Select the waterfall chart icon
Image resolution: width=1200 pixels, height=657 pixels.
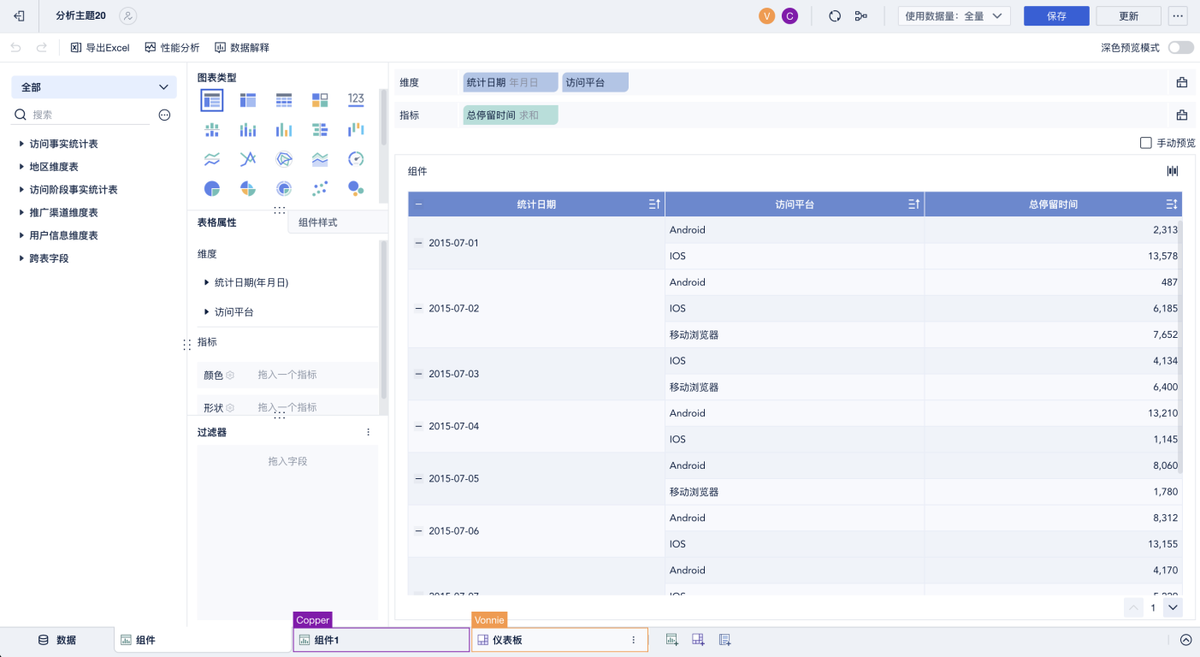(356, 130)
